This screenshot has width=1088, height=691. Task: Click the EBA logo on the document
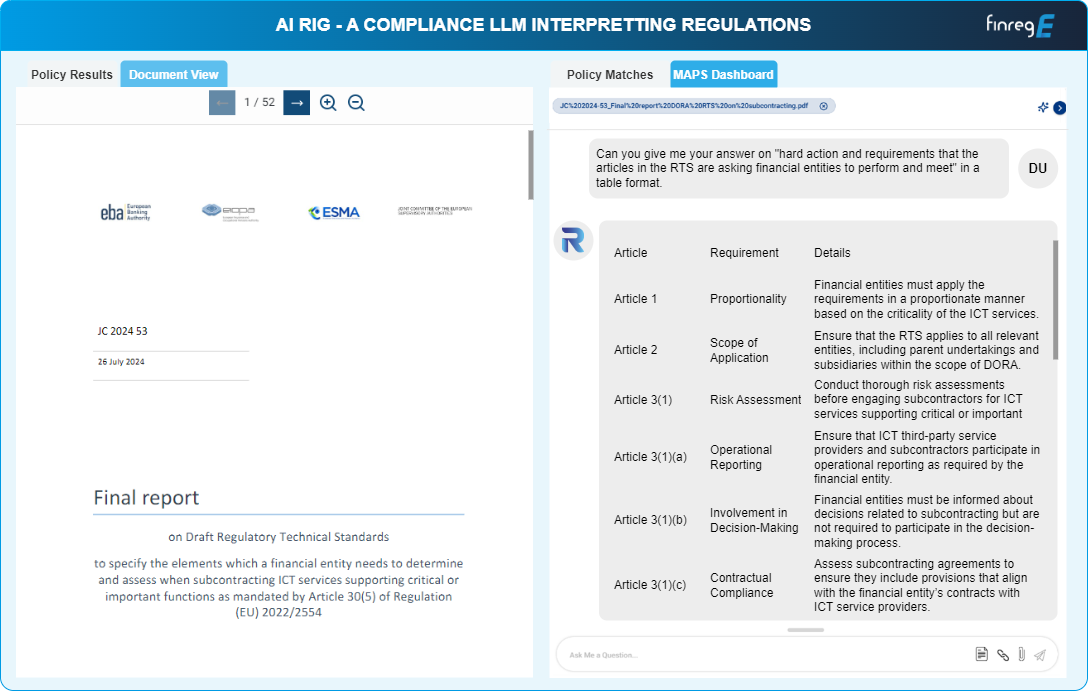point(126,212)
